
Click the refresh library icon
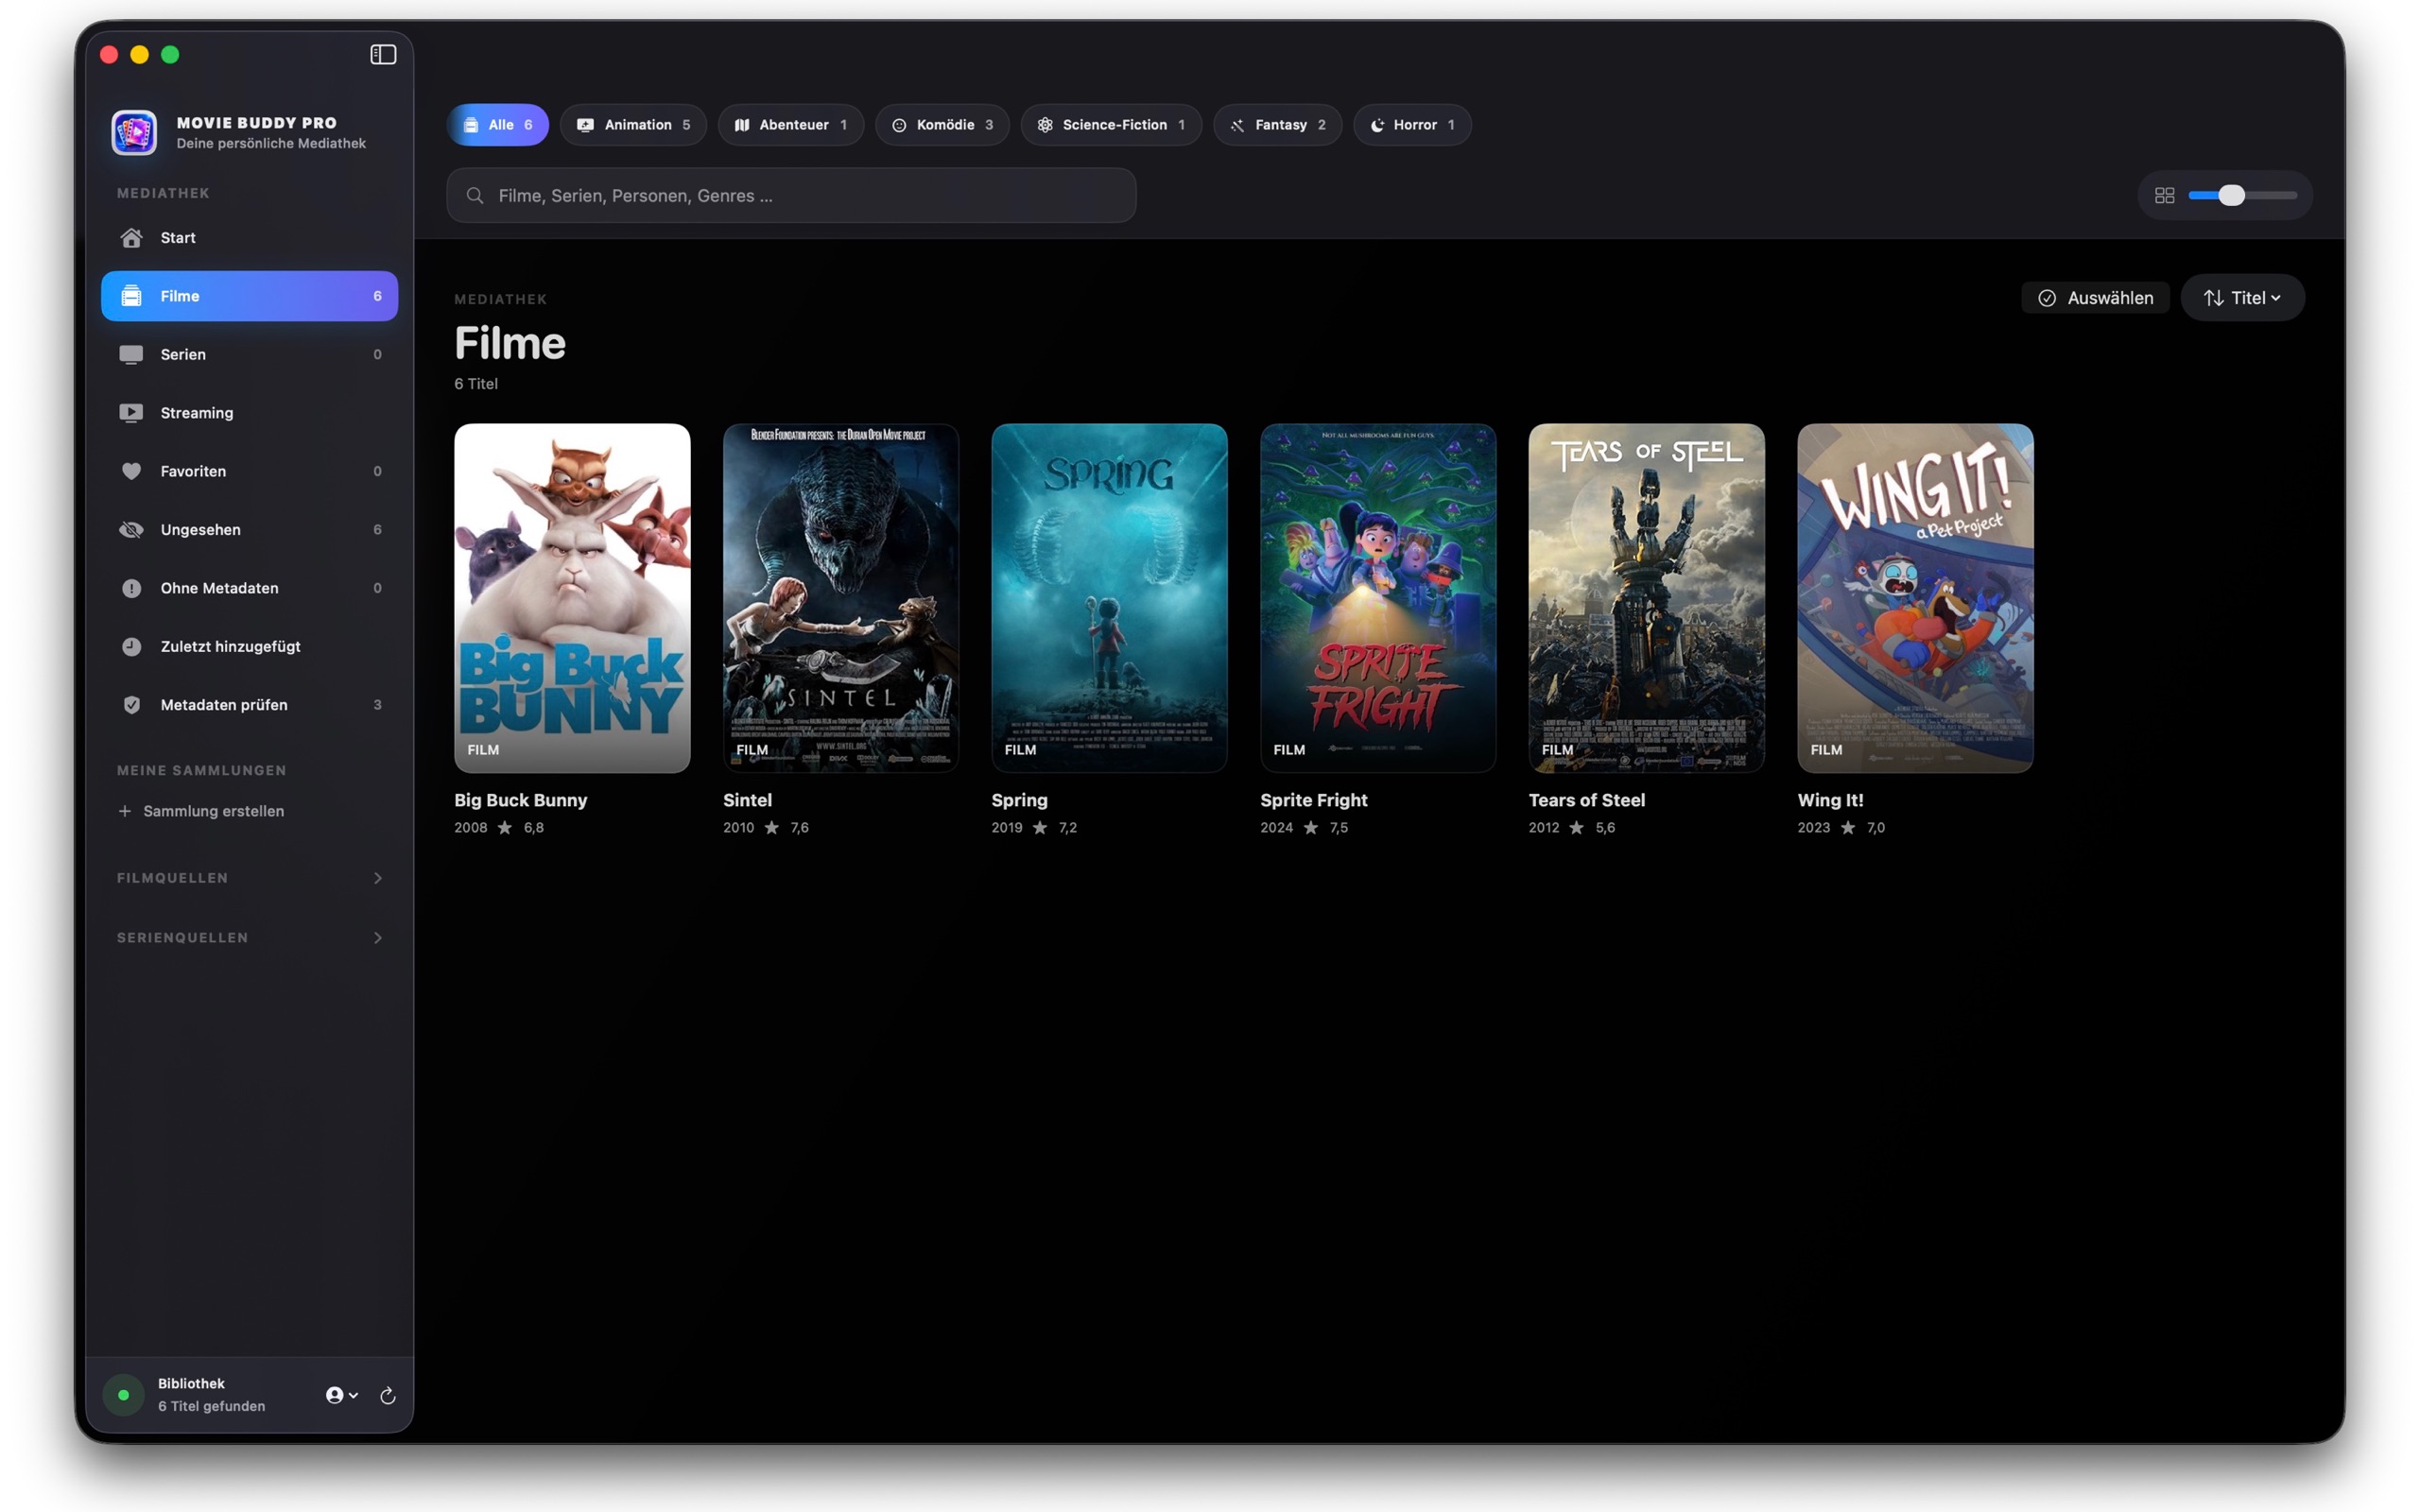388,1396
